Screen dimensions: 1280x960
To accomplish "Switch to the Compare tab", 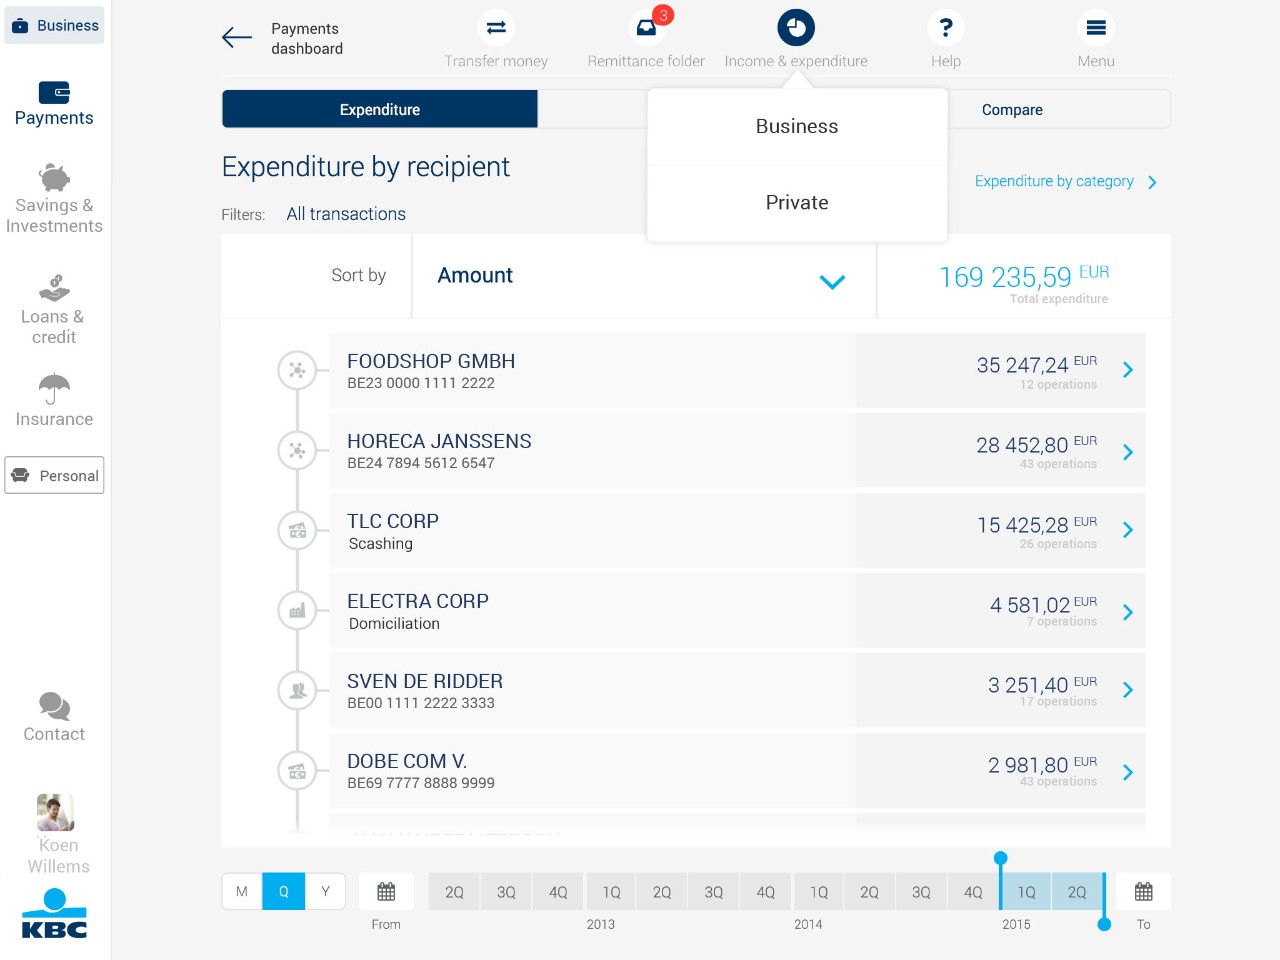I will coord(1012,109).
